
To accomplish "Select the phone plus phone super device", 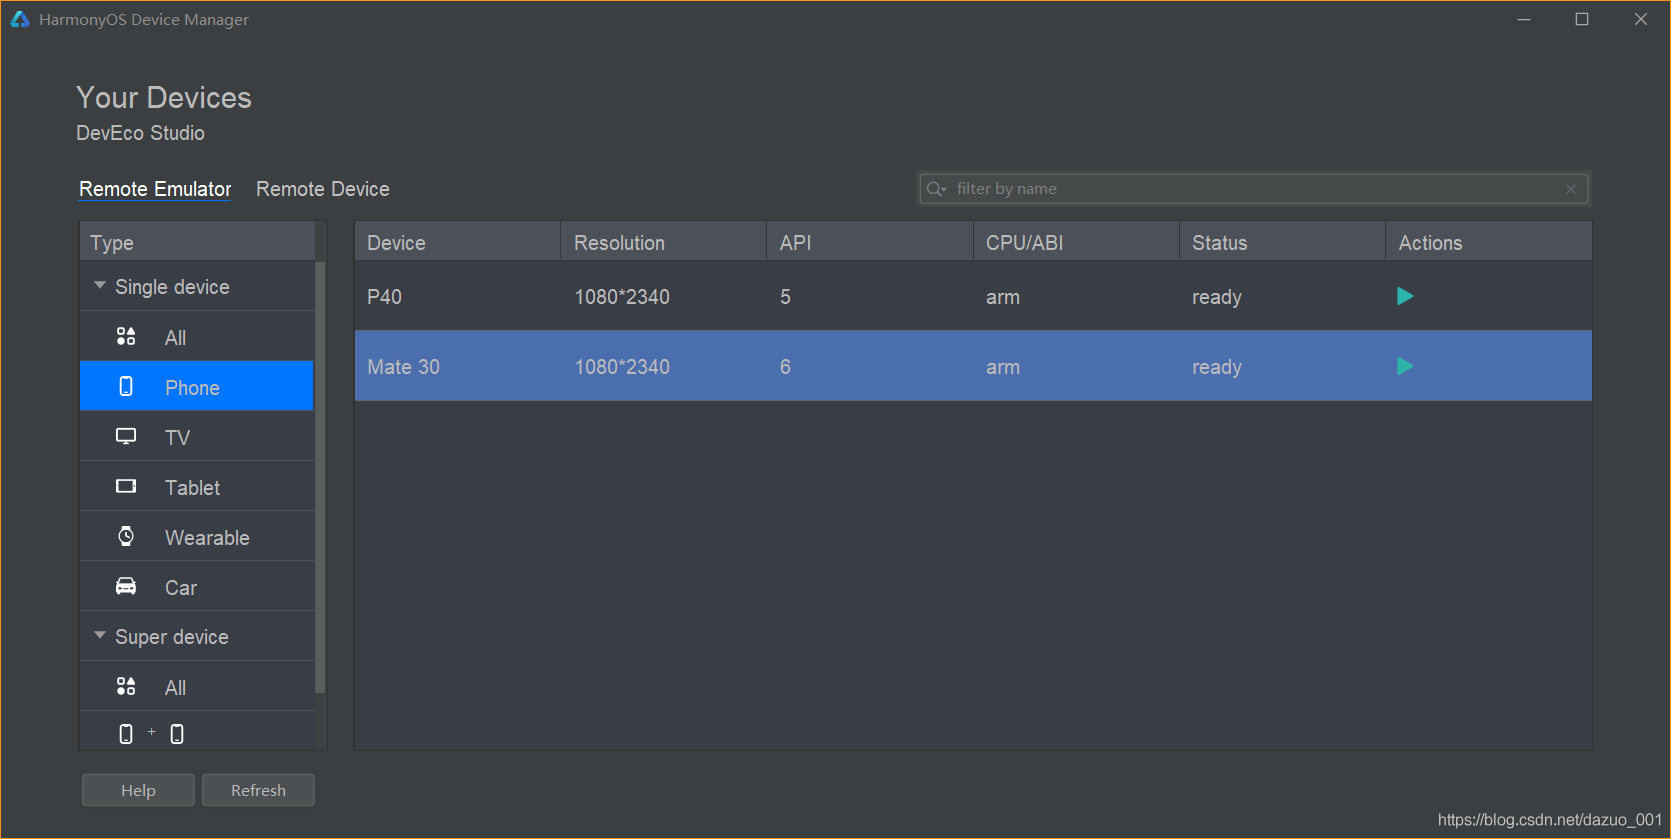I will point(151,734).
